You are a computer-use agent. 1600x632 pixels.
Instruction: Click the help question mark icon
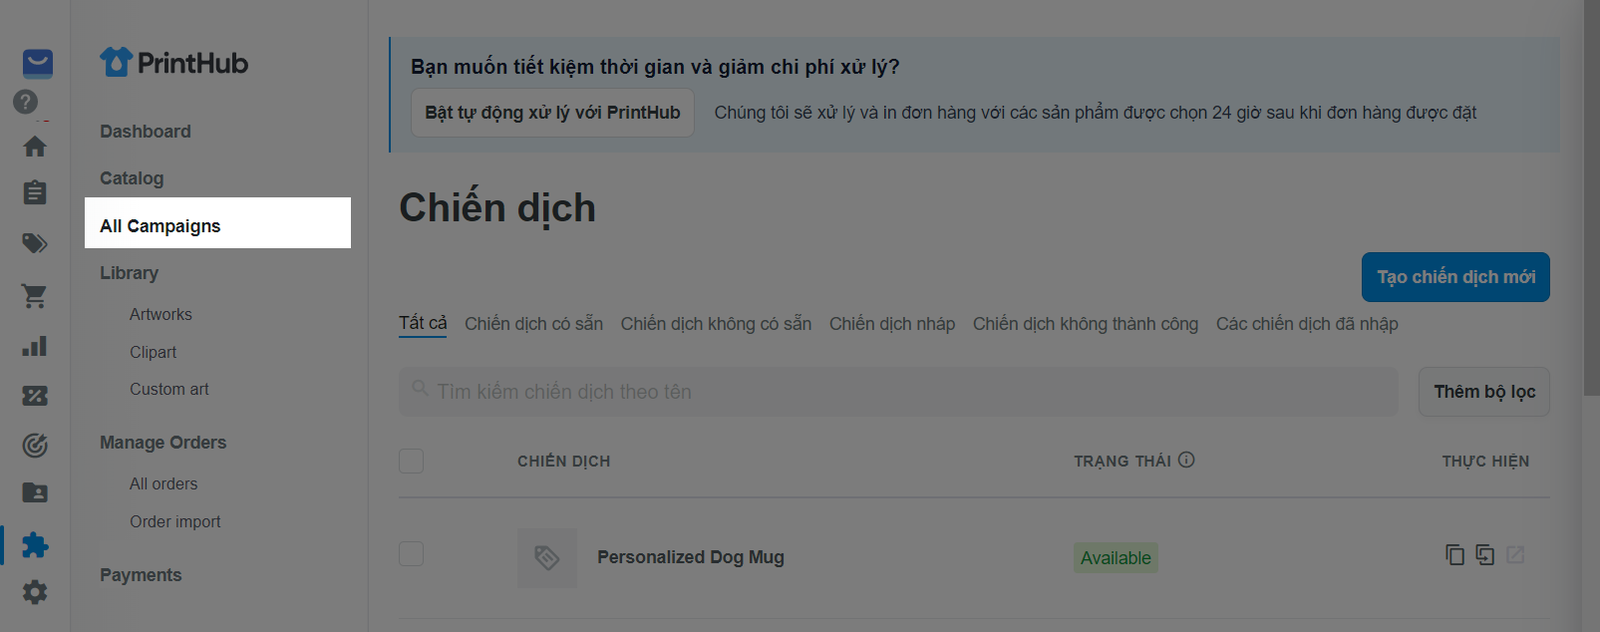[x=25, y=102]
